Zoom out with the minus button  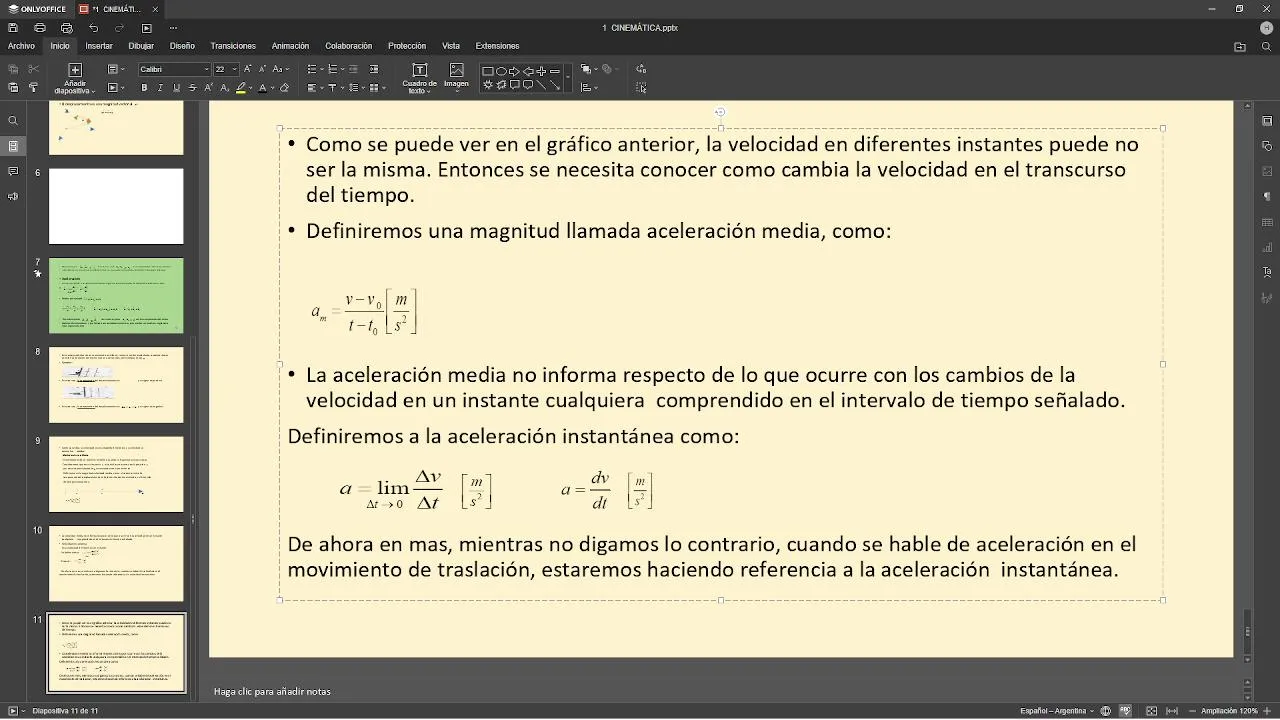[x=1191, y=711]
